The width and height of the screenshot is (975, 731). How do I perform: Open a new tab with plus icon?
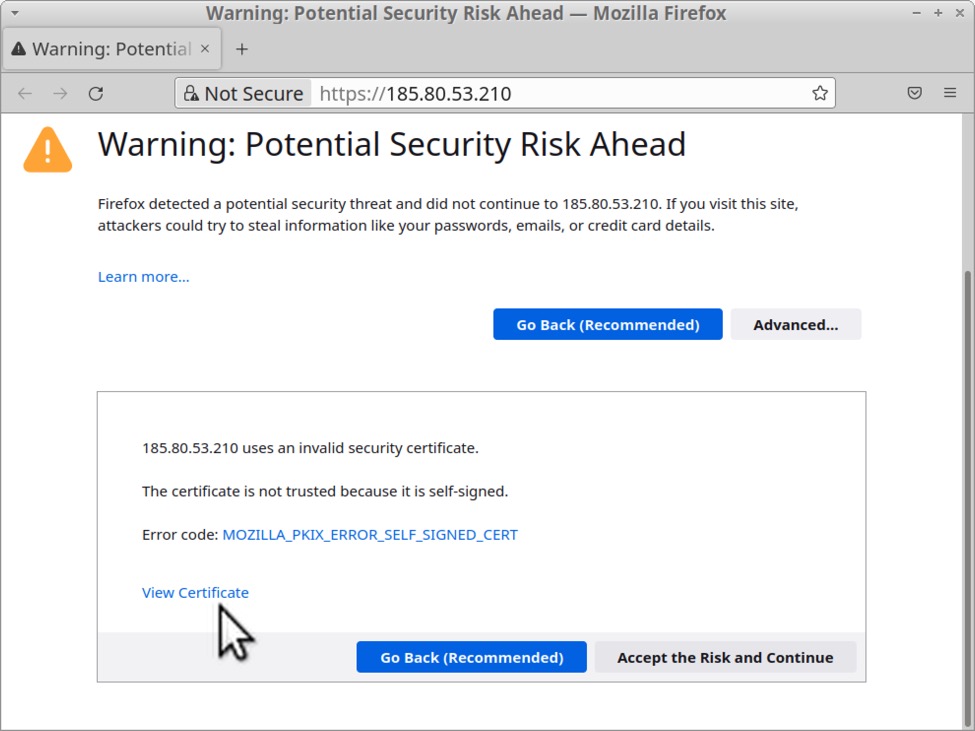click(241, 48)
